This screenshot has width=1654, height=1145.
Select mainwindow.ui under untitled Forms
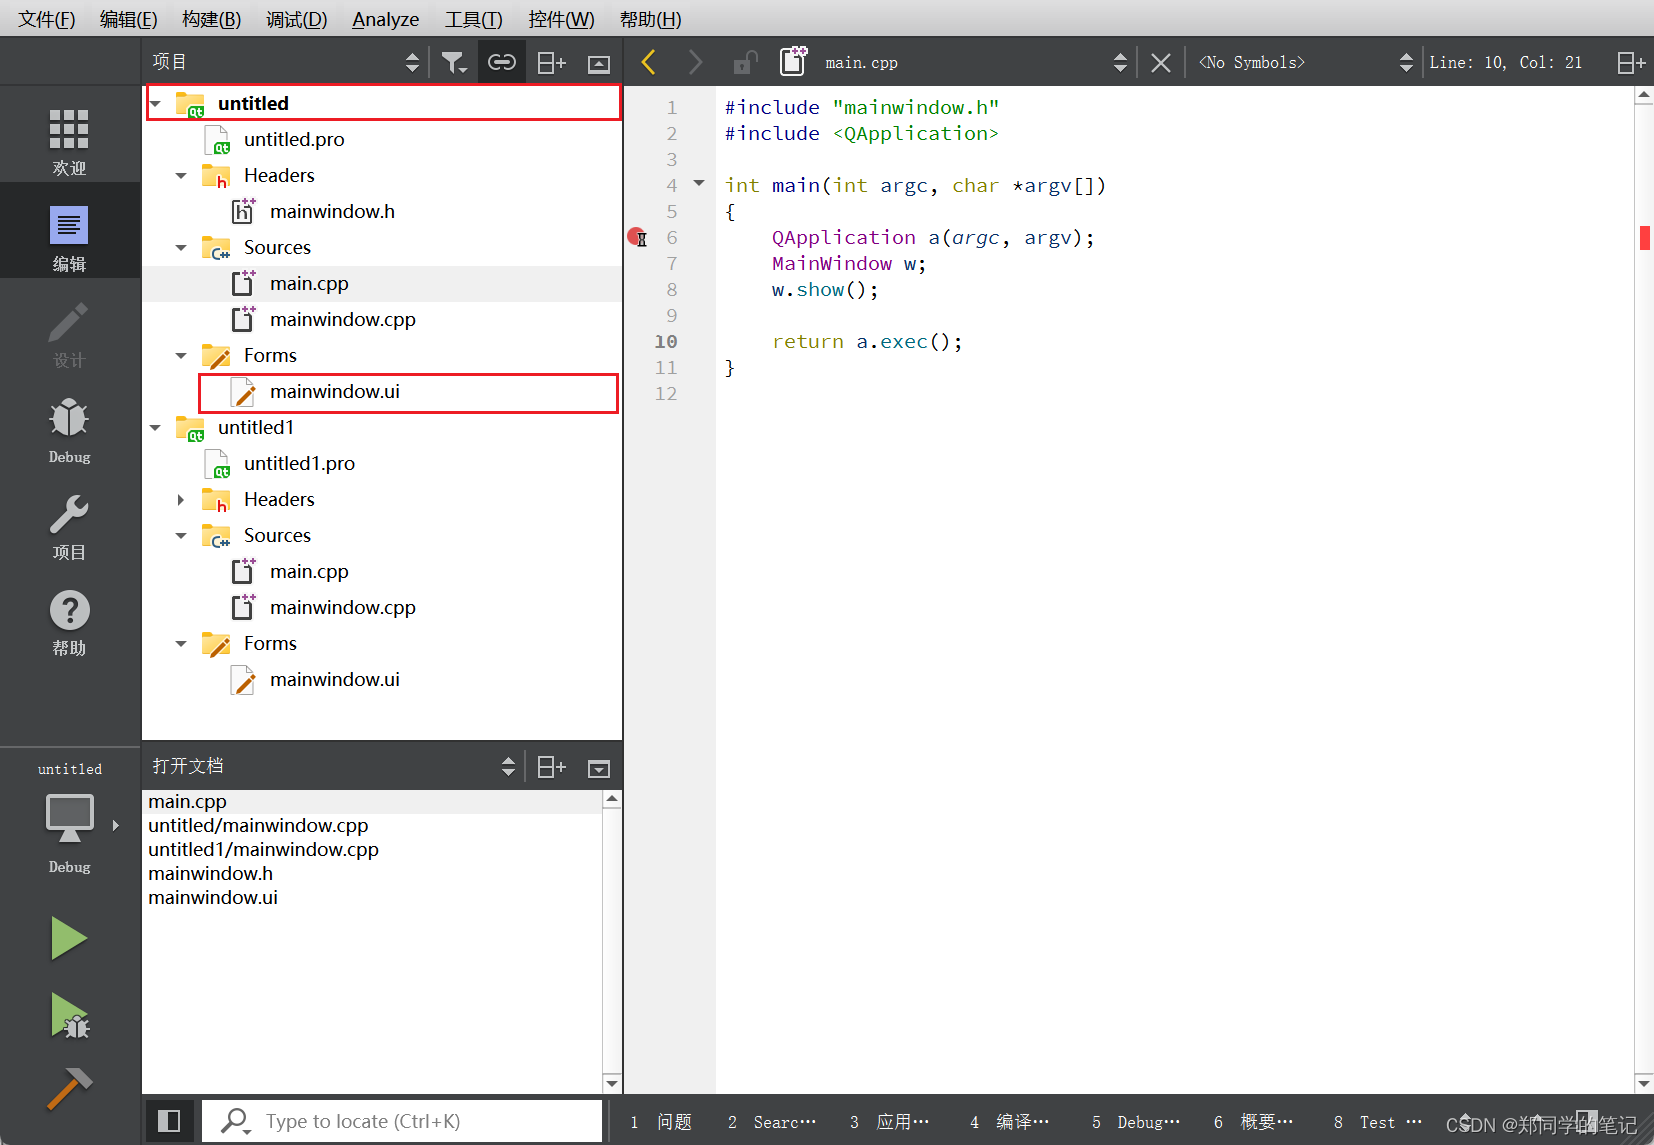click(335, 391)
